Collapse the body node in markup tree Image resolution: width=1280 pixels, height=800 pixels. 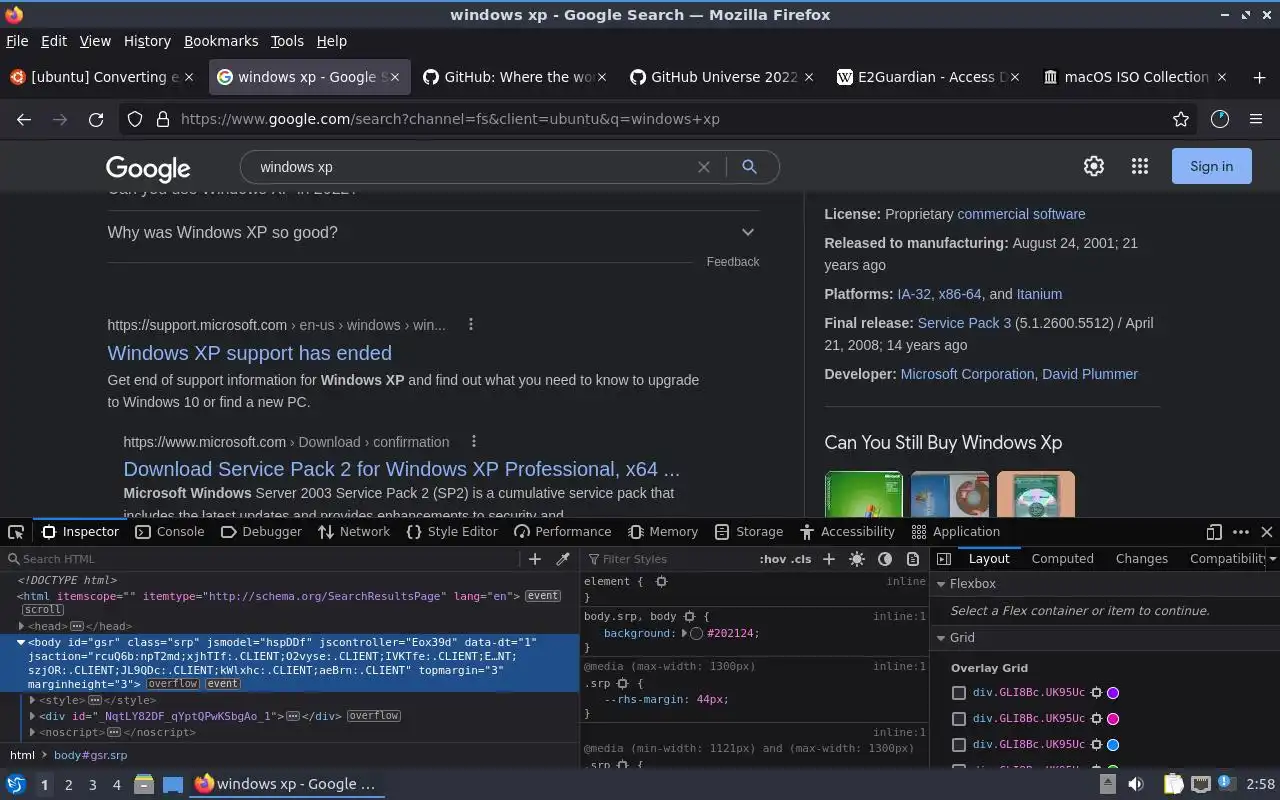pos(21,642)
